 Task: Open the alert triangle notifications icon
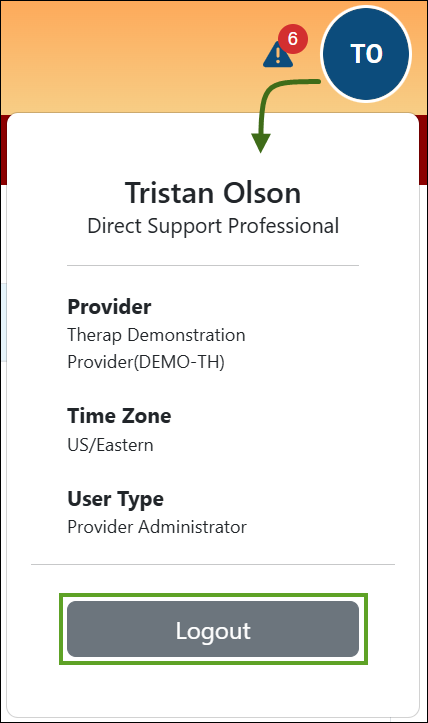pos(278,54)
